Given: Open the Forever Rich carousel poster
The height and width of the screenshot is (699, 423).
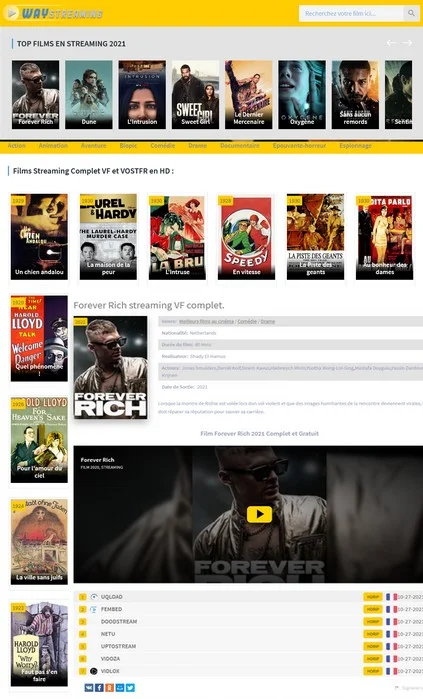Looking at the screenshot, I should pyautogui.click(x=36, y=95).
